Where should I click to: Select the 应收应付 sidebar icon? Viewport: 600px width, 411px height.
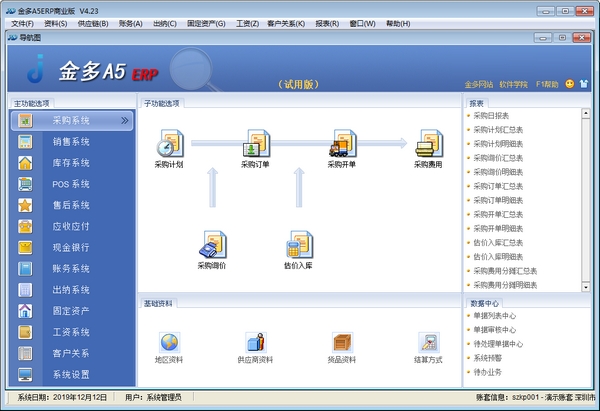pyautogui.click(x=25, y=227)
